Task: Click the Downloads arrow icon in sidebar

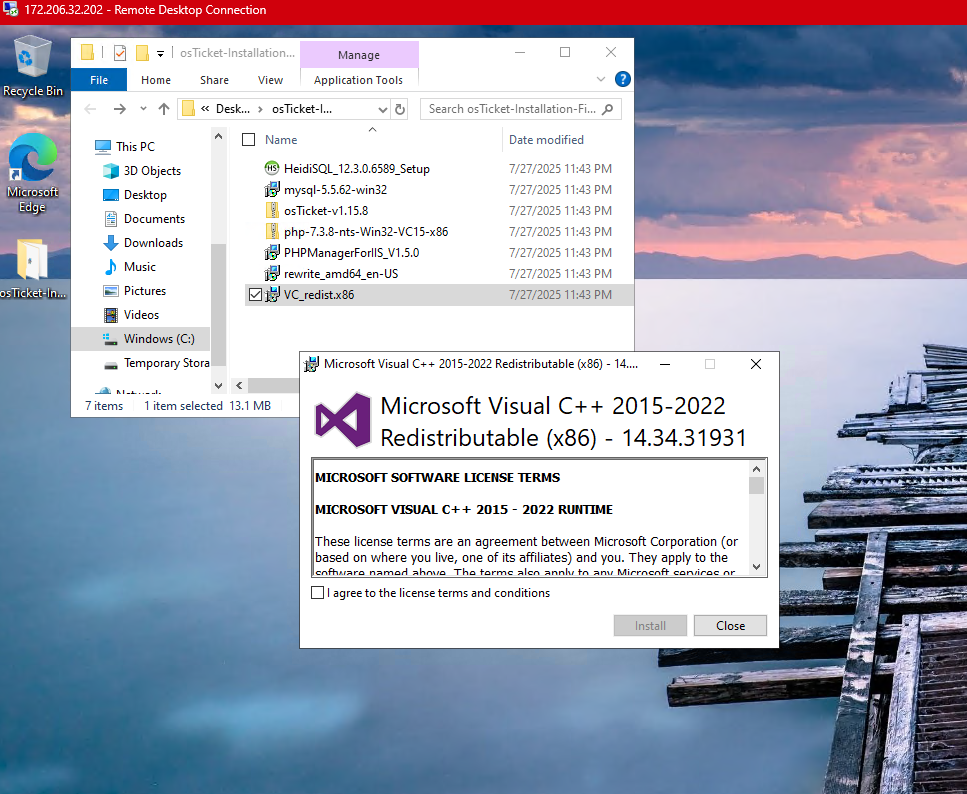Action: pyautogui.click(x=111, y=242)
